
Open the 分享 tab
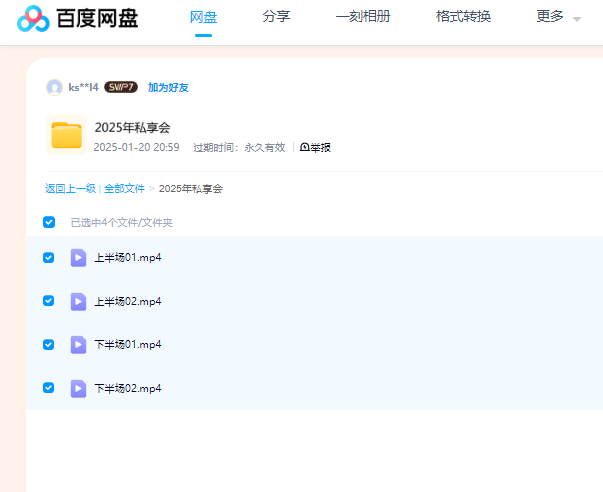[276, 17]
